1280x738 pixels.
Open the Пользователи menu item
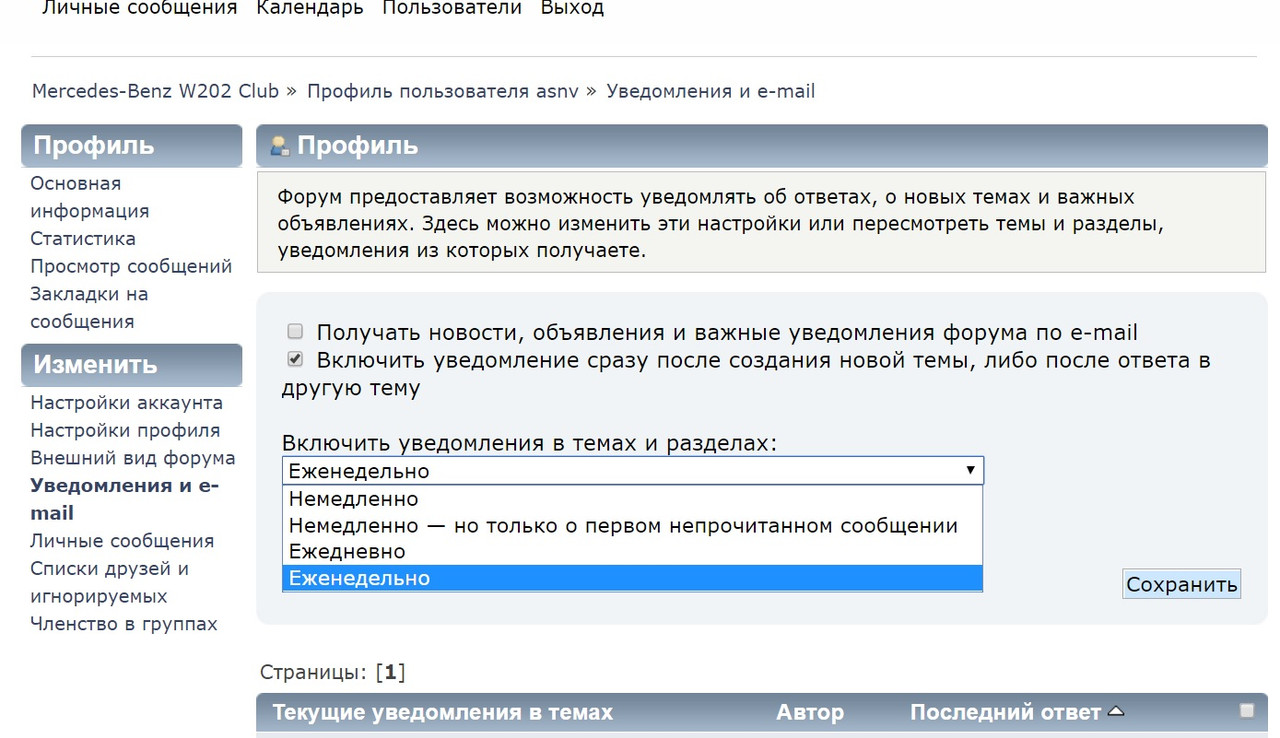coord(452,8)
